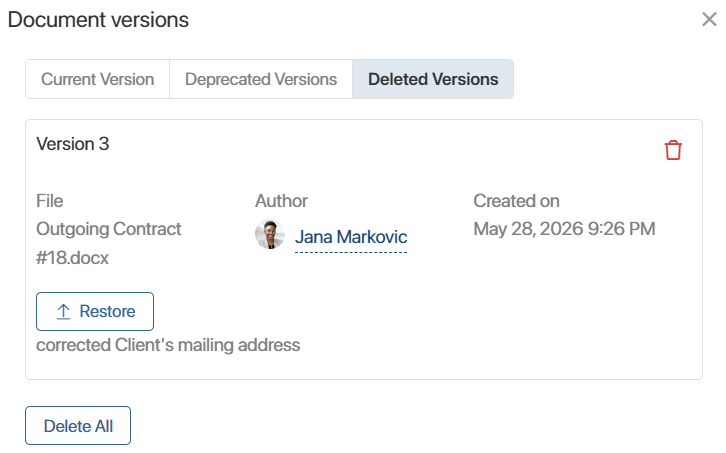Image resolution: width=726 pixels, height=453 pixels.
Task: Click the comment about corrected Client's mailing address
Action: [168, 345]
